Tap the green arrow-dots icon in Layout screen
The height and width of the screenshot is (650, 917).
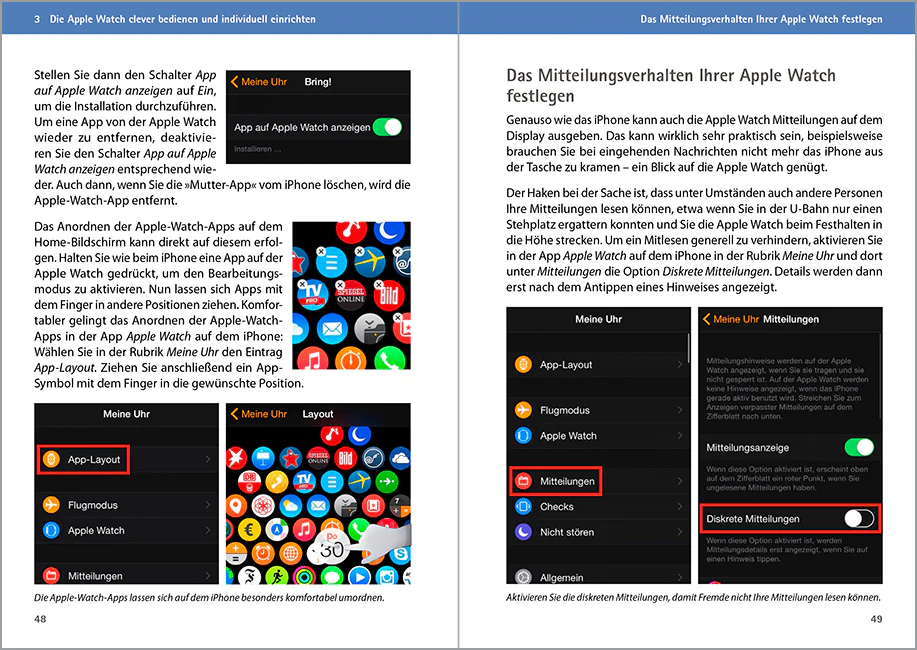[x=387, y=482]
